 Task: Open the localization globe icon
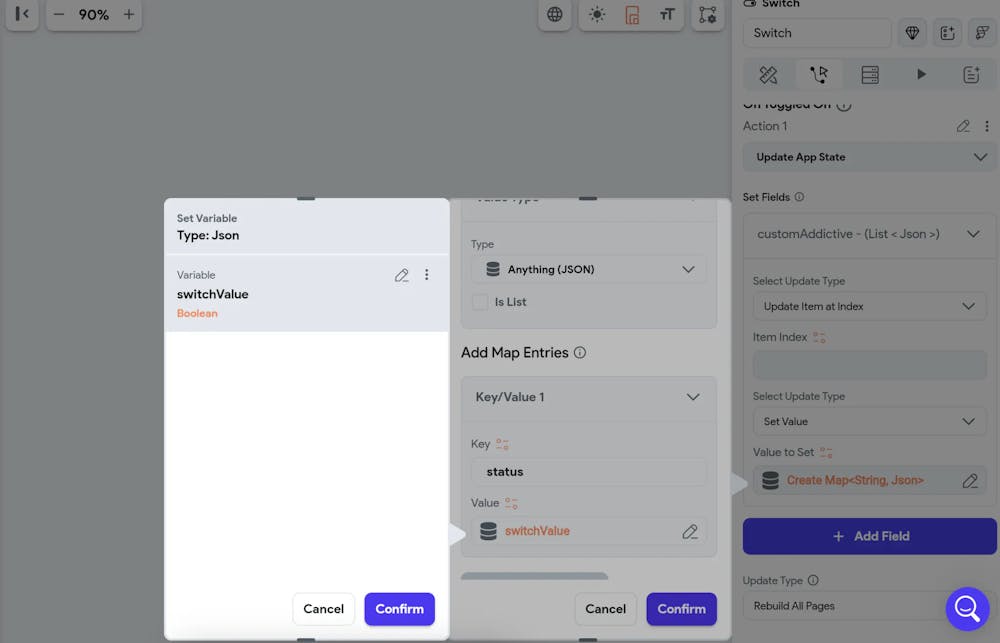(555, 16)
